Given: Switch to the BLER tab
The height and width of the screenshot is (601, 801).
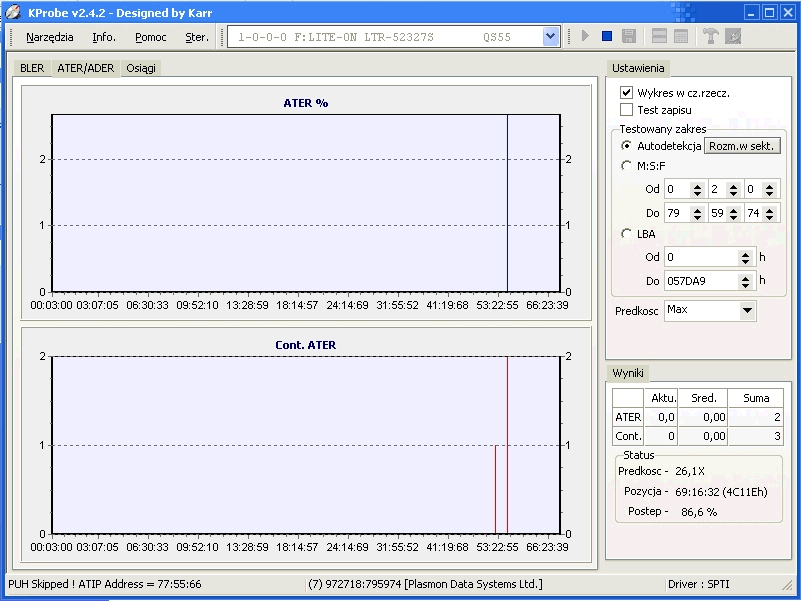Looking at the screenshot, I should coord(32,68).
